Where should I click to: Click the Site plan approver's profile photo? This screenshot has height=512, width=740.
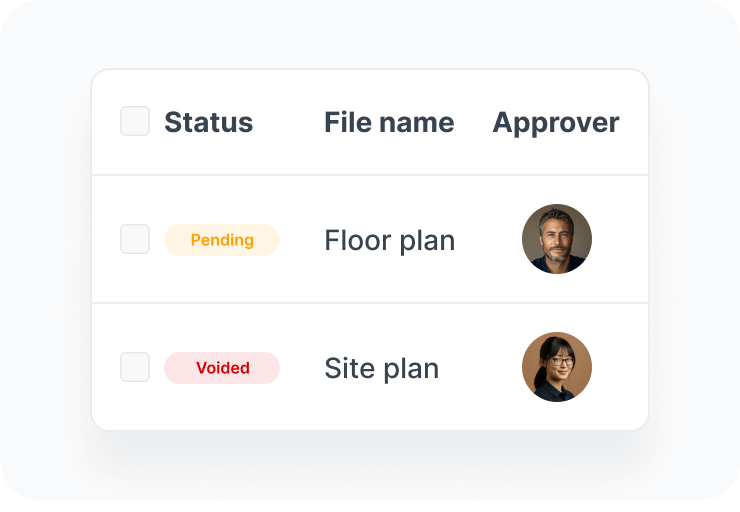coord(557,367)
